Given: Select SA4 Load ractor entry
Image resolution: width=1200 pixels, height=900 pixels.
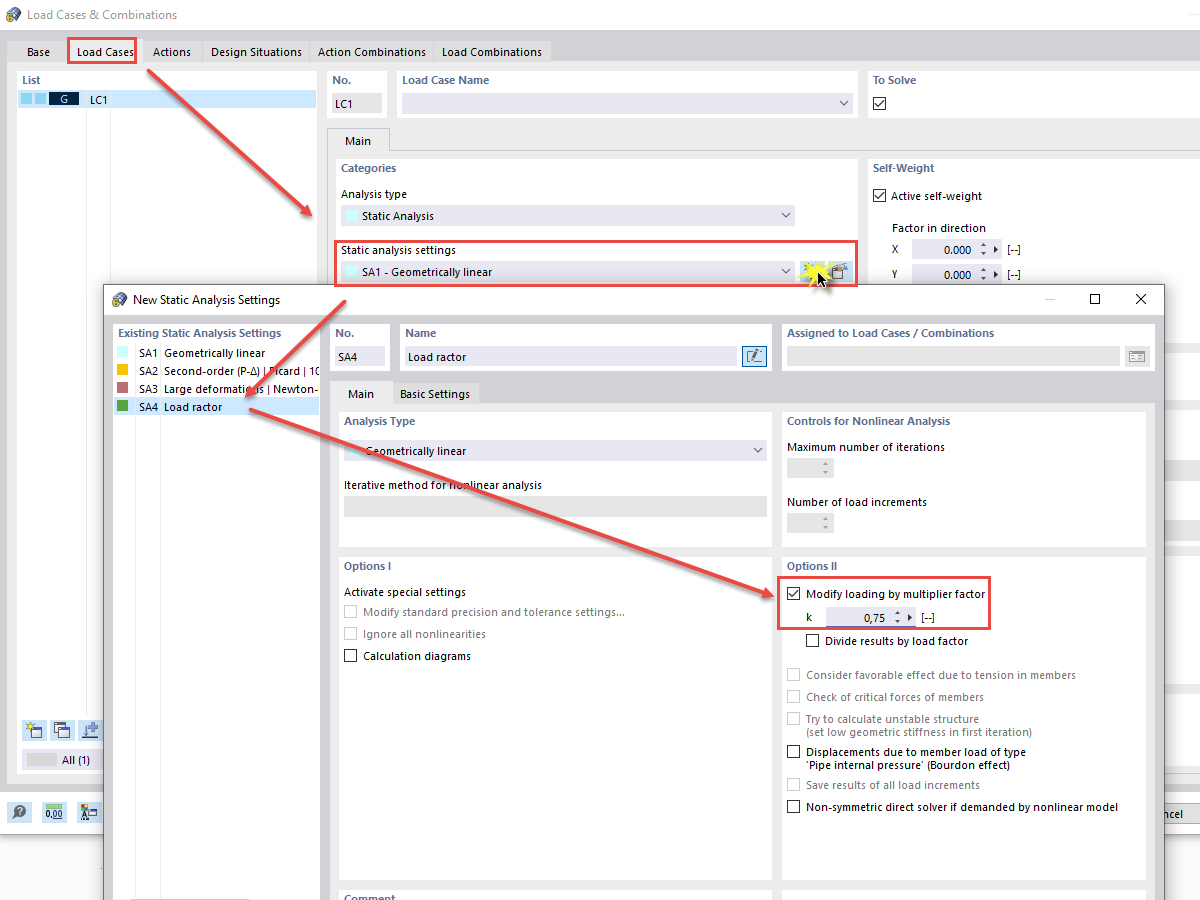Looking at the screenshot, I should pos(216,407).
